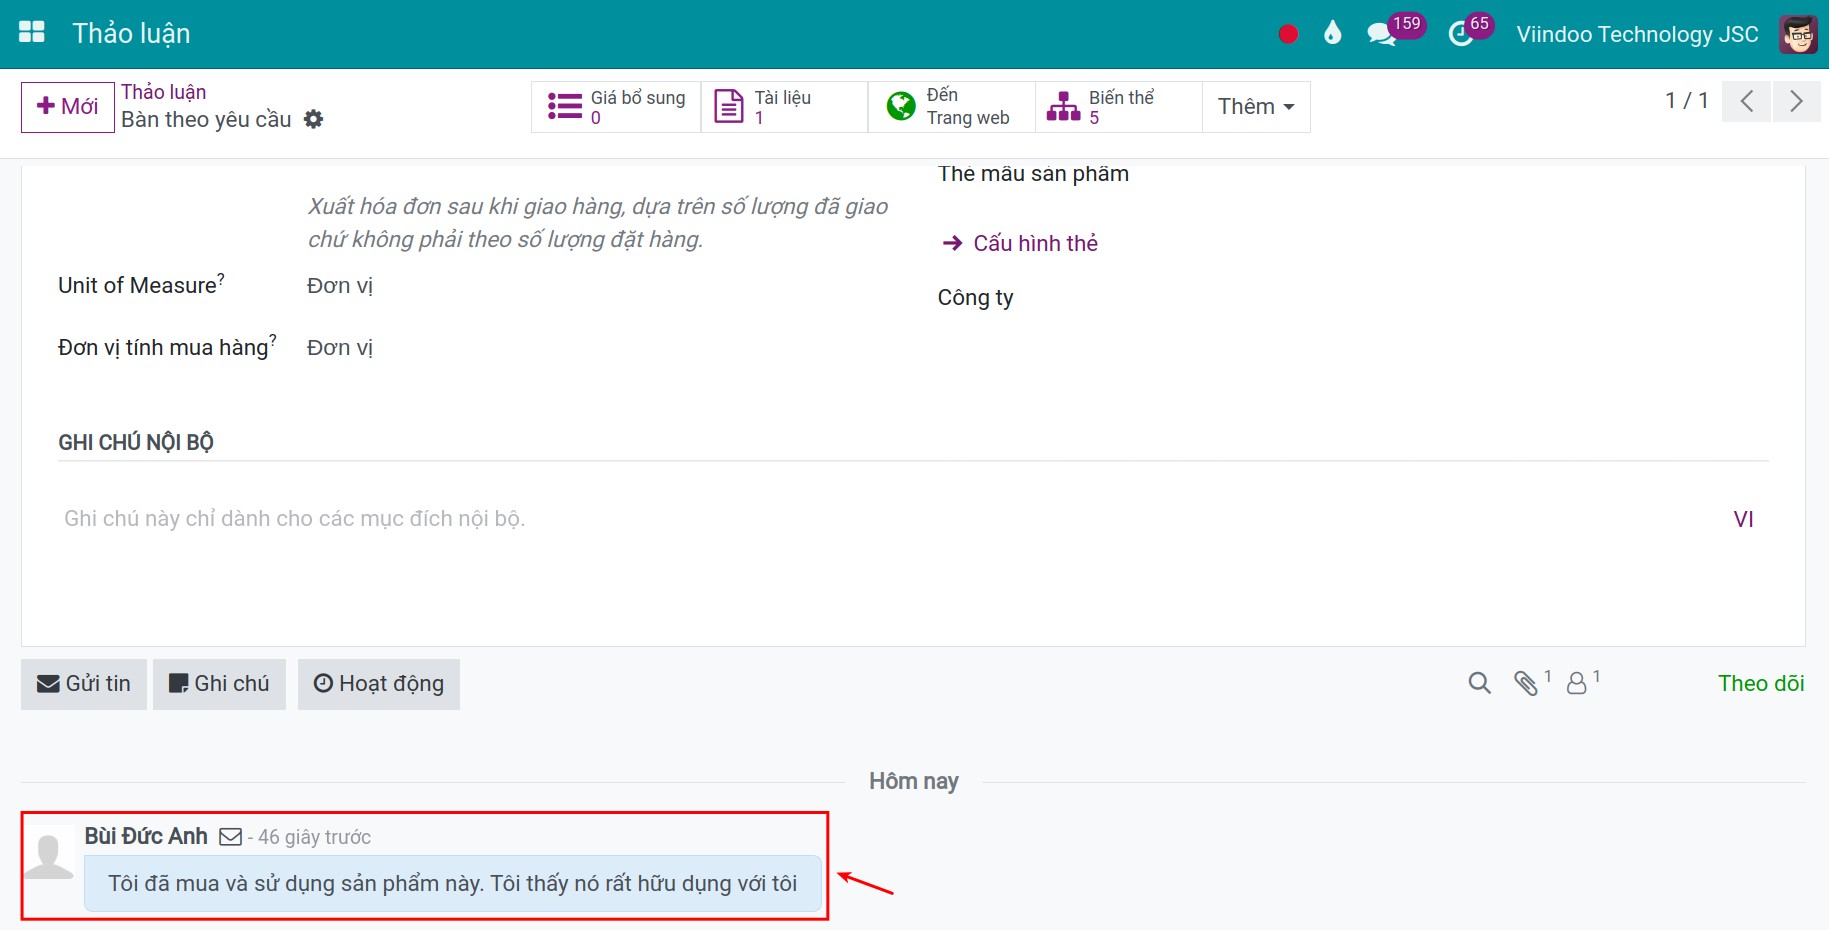Click the water drop icon in top bar
The width and height of the screenshot is (1829, 930).
tap(1332, 33)
